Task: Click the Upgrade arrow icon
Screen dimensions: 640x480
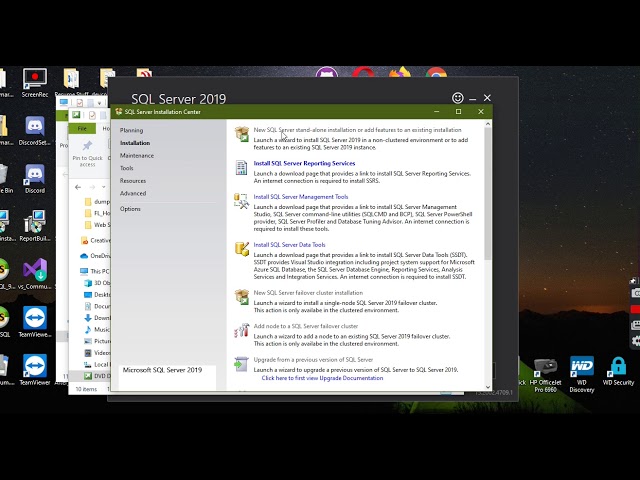Action: 241,364
